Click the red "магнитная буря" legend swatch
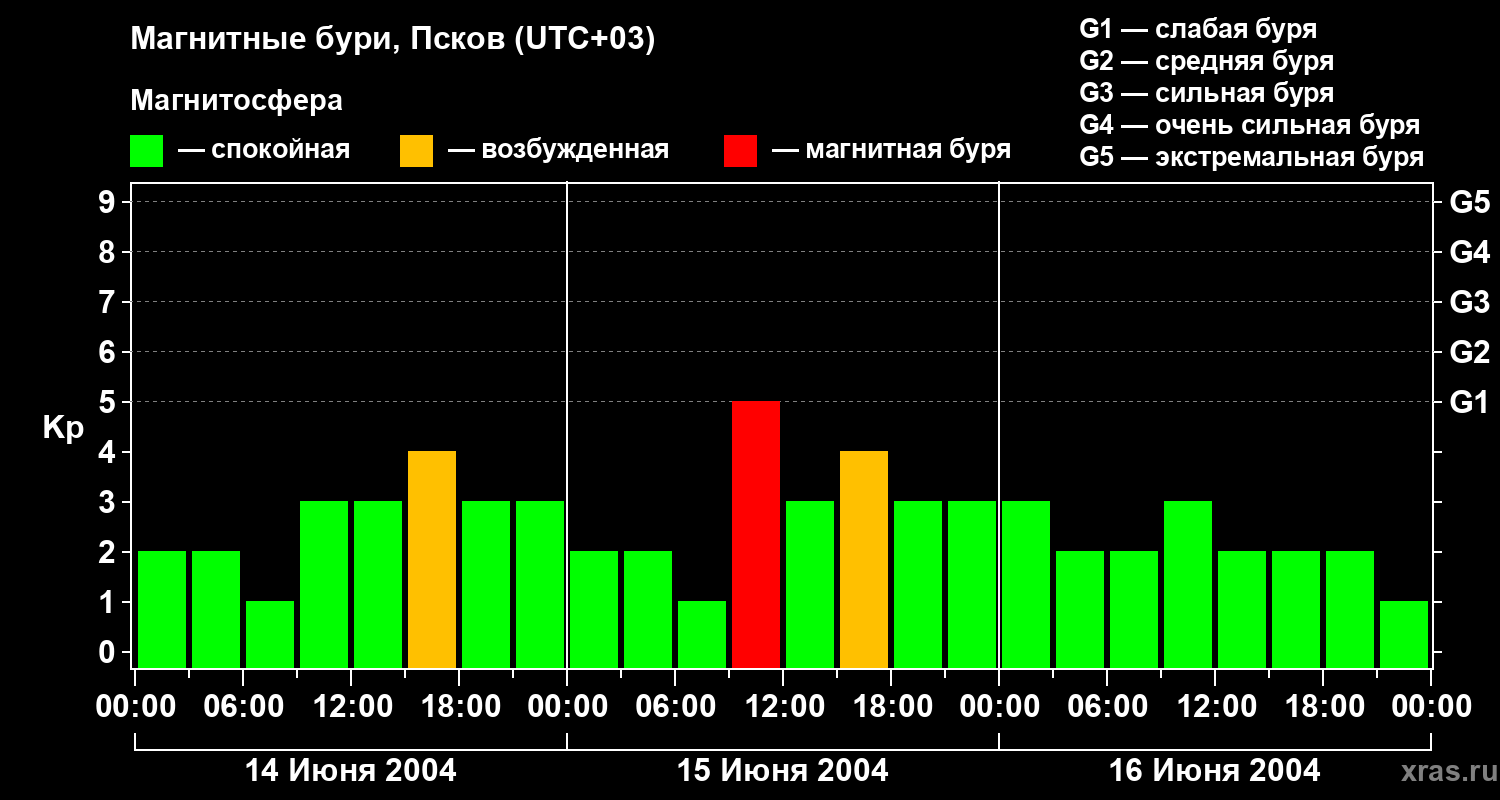The image size is (1500, 800). (740, 151)
